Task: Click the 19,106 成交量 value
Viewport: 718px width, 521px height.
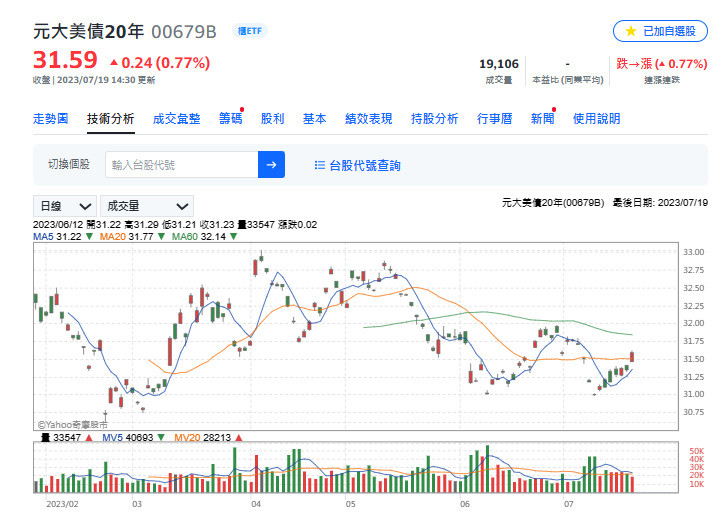Action: (499, 64)
